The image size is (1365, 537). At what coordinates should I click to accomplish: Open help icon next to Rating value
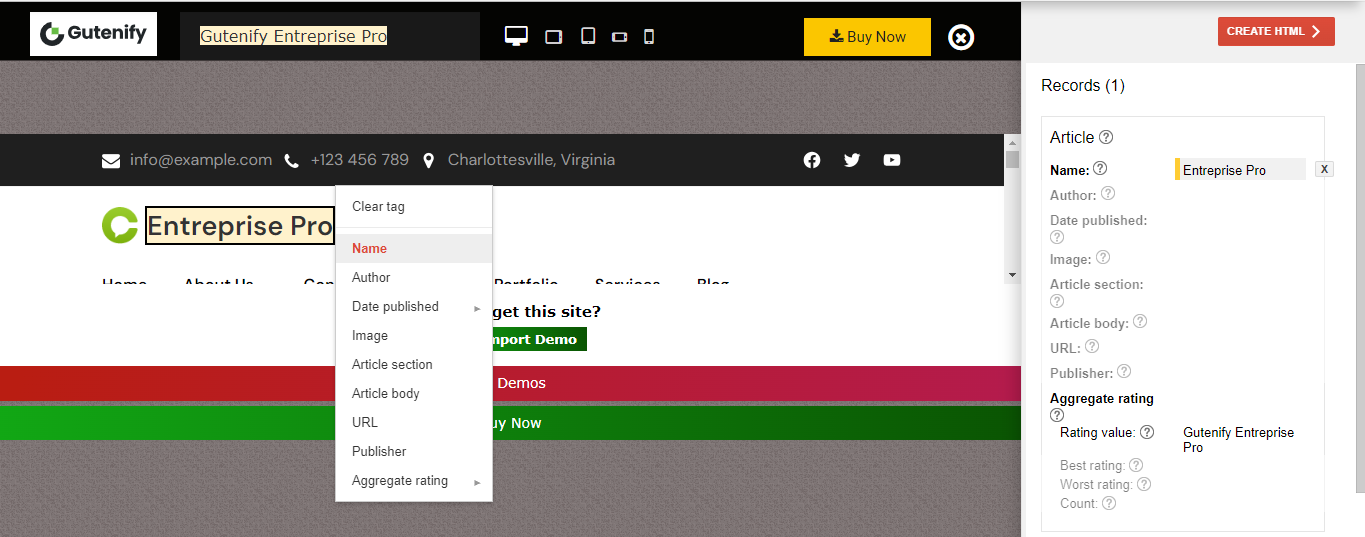click(1147, 432)
